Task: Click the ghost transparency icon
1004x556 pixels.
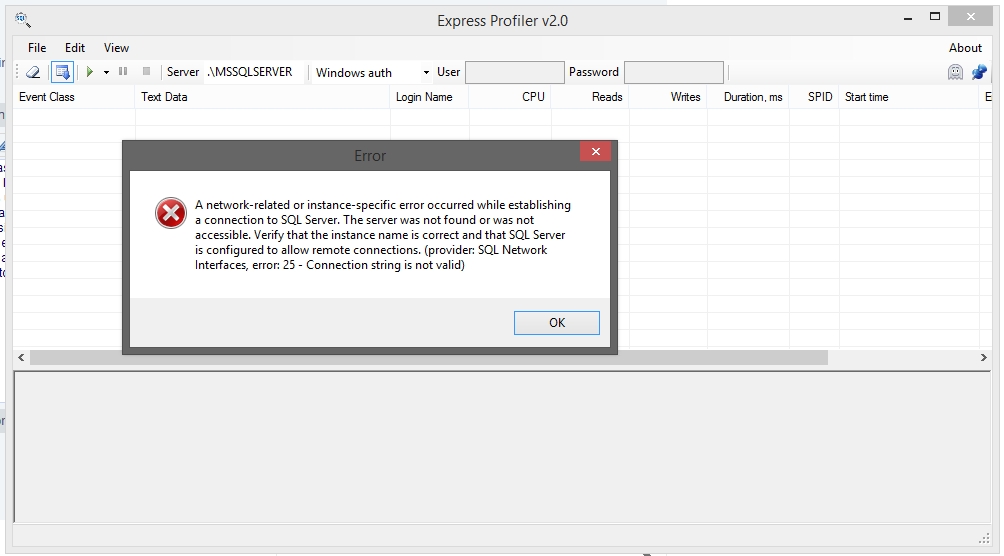Action: point(955,72)
